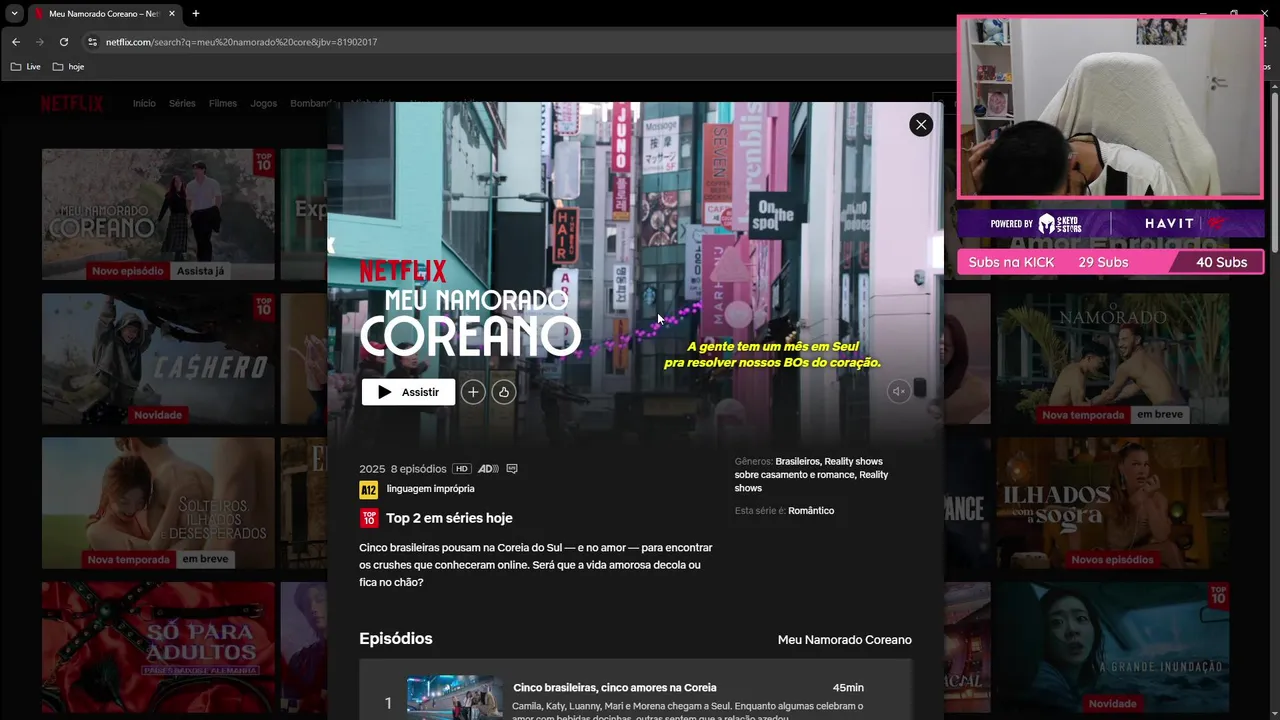Go forward with the browser forward arrow

coord(40,42)
